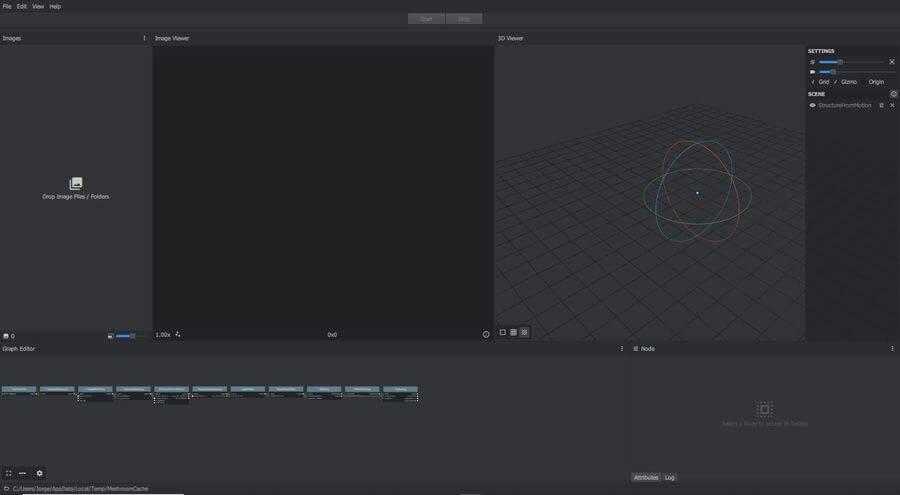Adjust the thumbnail size slider in Images panel
Screen dimensions: 900x495
coord(125,336)
